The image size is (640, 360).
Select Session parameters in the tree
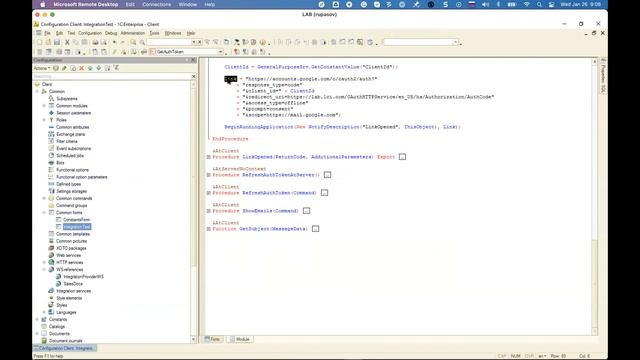73,113
